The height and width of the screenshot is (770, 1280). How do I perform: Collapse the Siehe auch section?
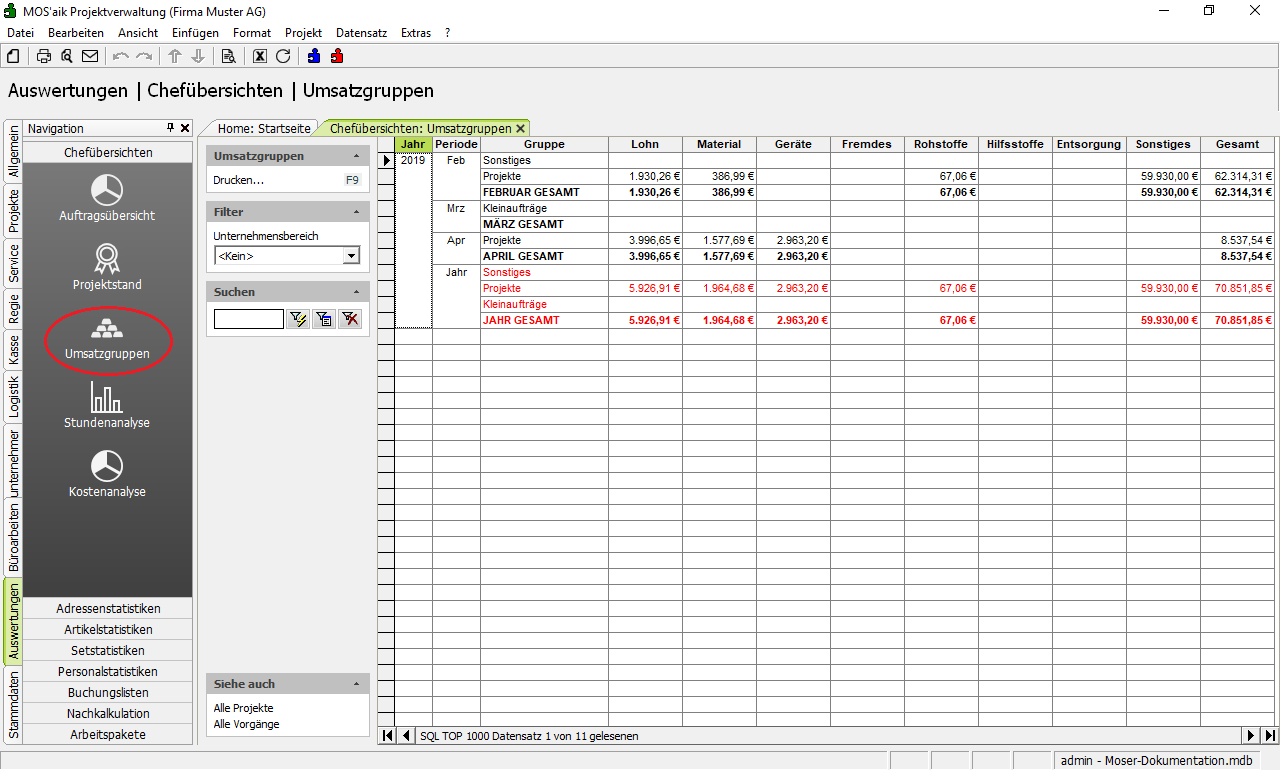(357, 684)
